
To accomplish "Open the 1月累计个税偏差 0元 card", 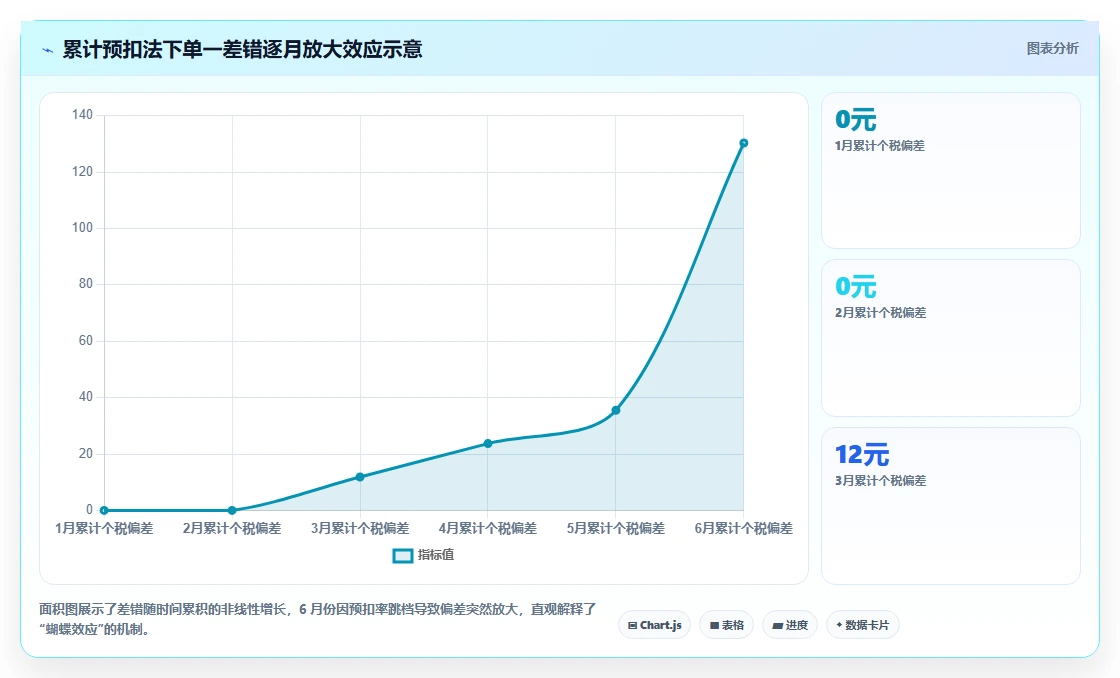I will tap(951, 170).
